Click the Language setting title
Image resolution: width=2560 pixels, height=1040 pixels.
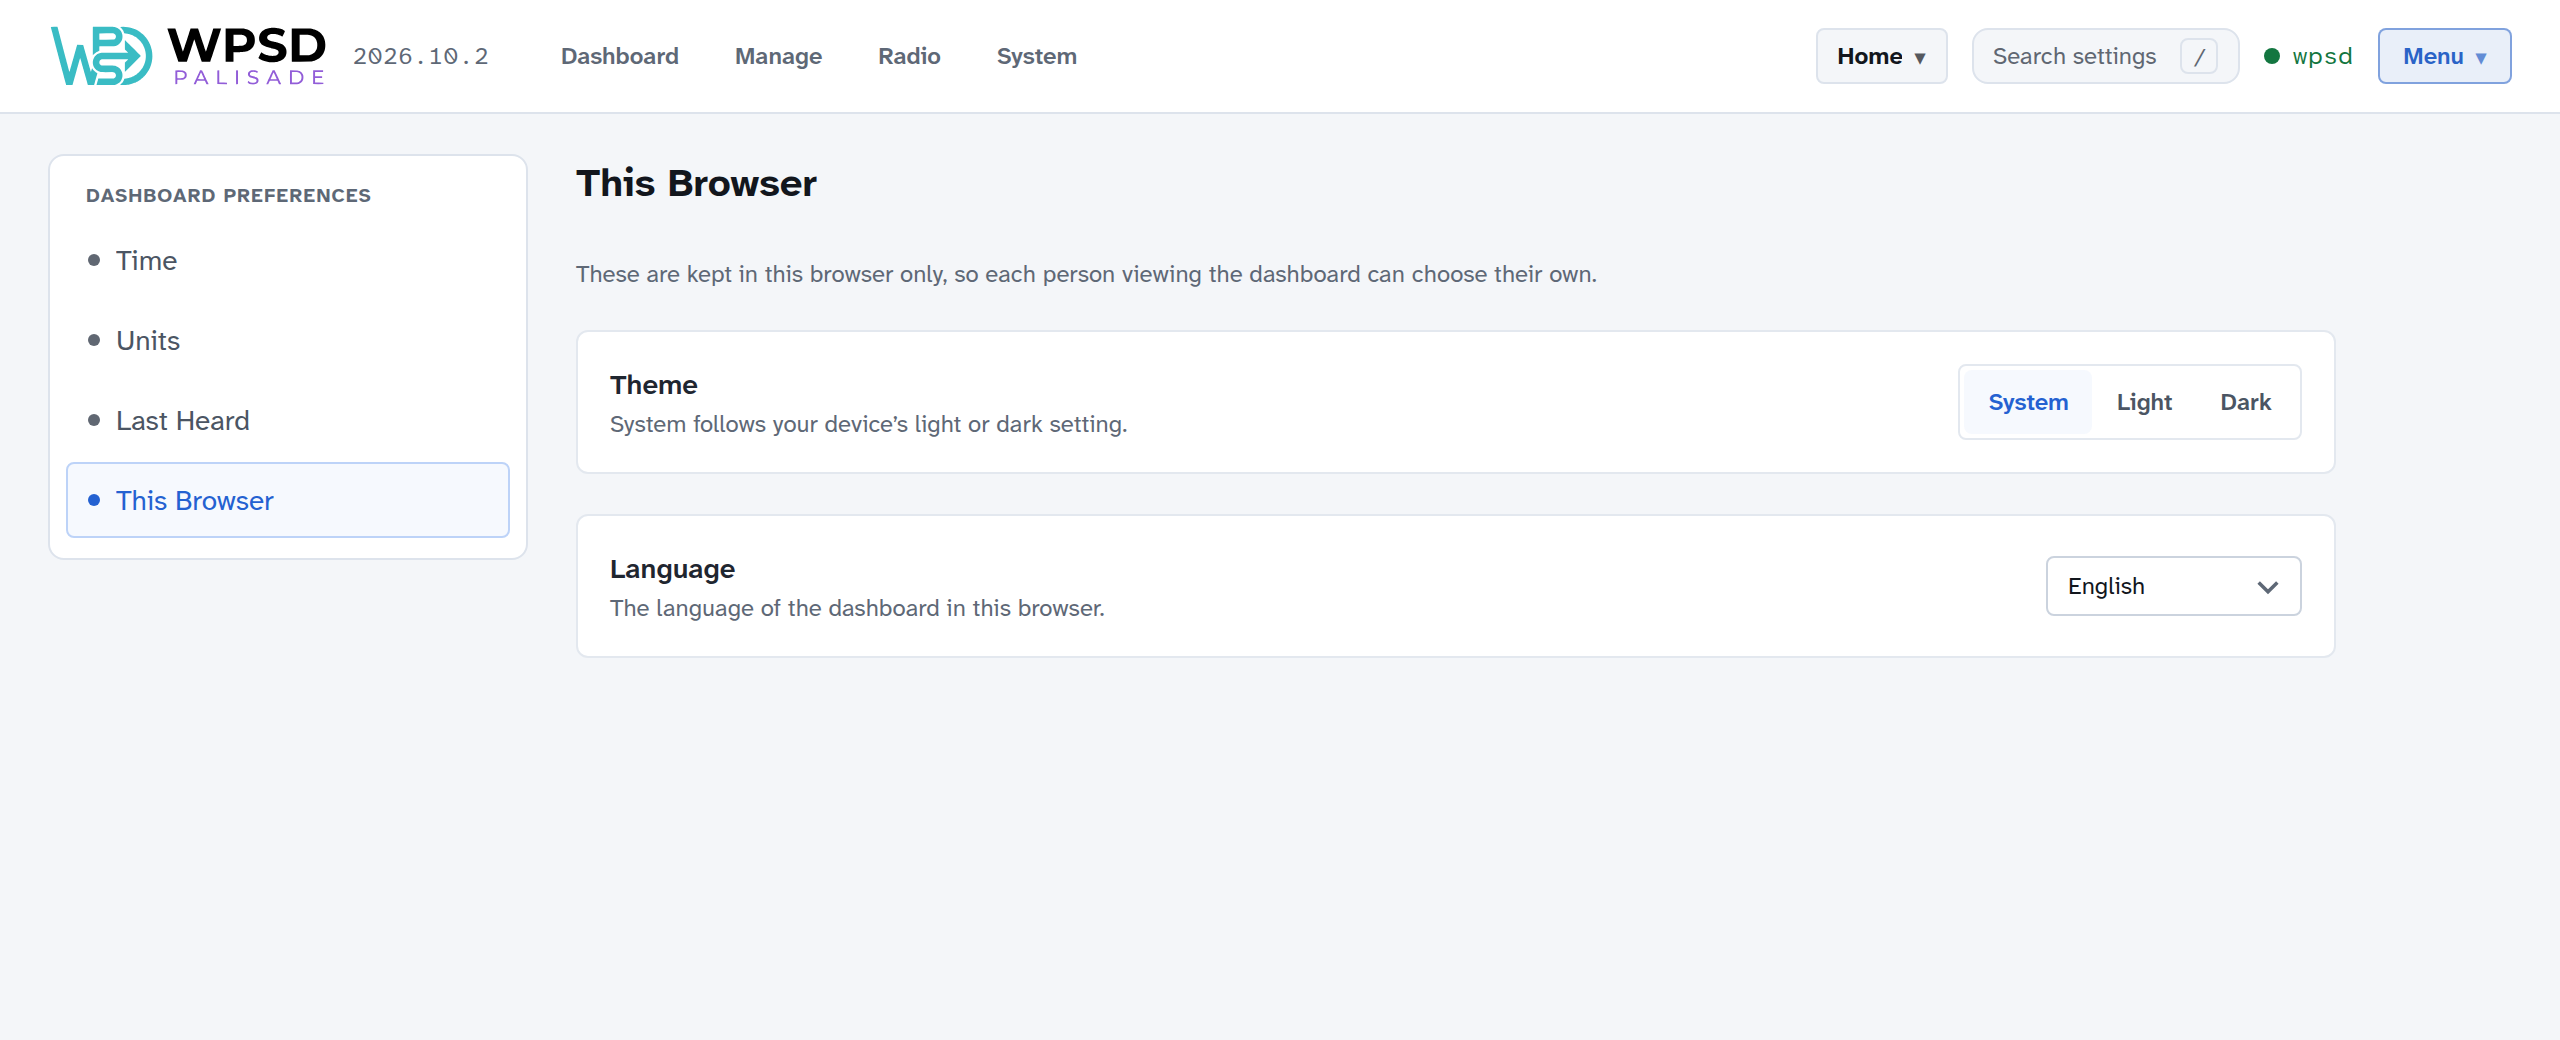672,569
